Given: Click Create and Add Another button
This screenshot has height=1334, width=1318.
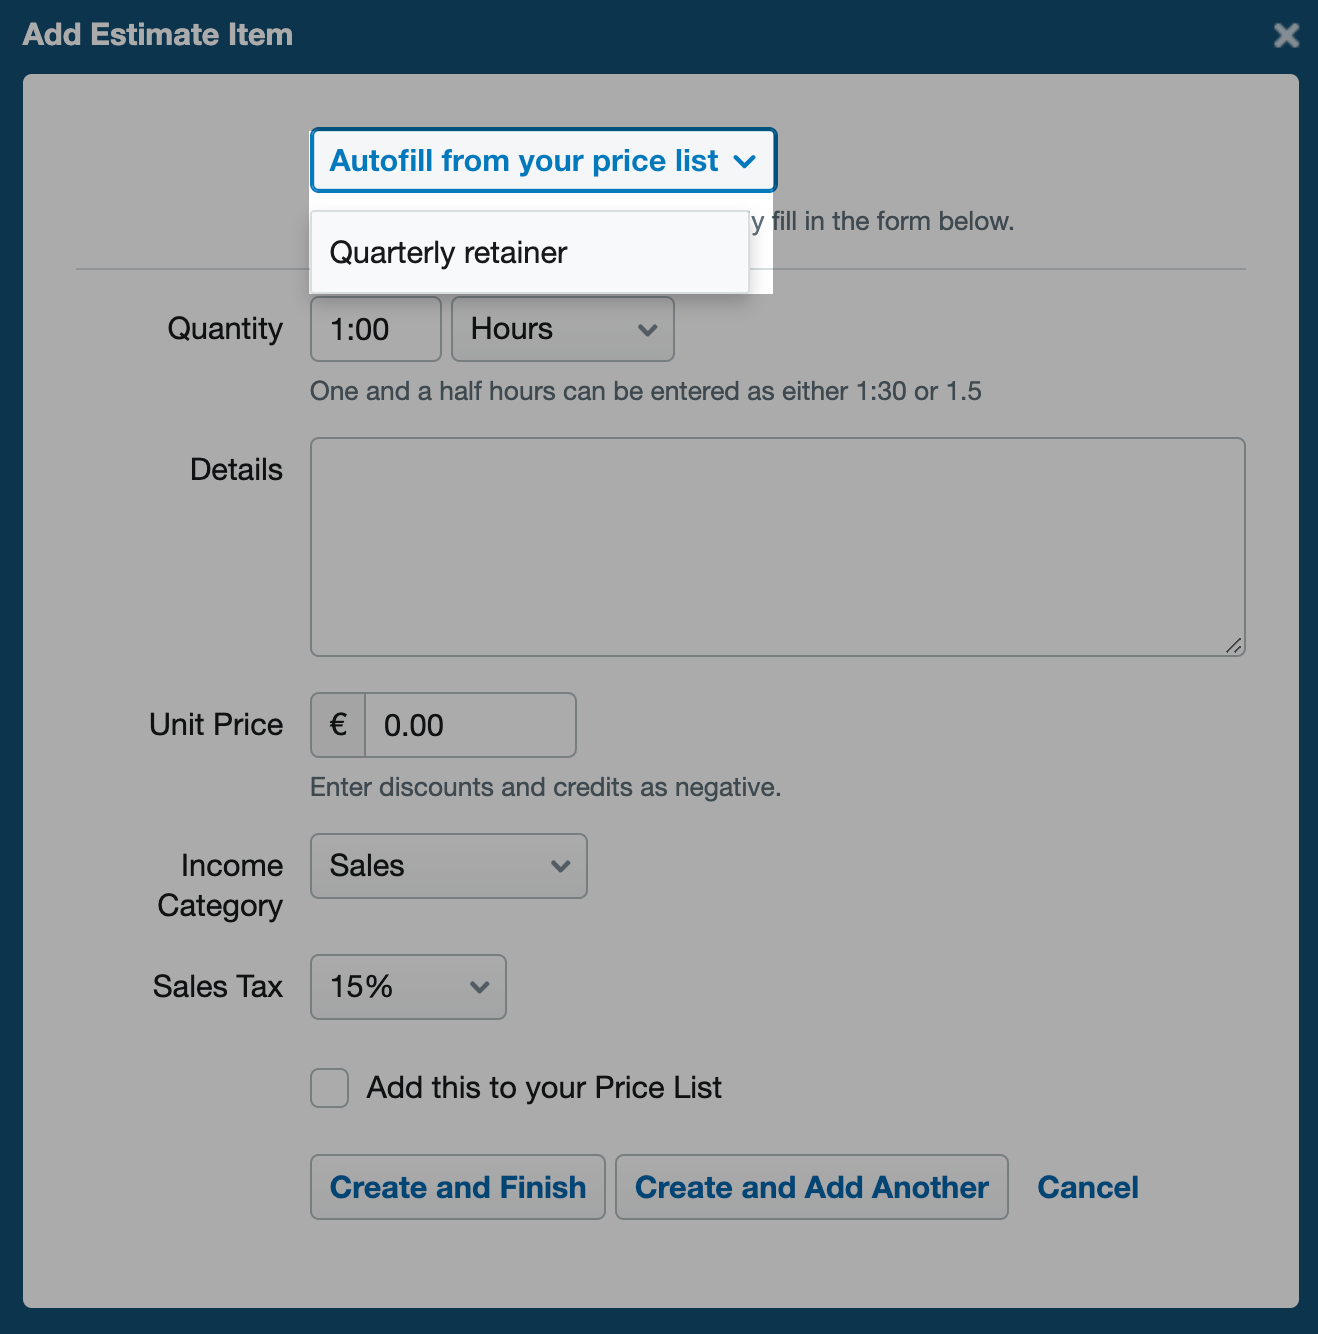Looking at the screenshot, I should tap(812, 1187).
